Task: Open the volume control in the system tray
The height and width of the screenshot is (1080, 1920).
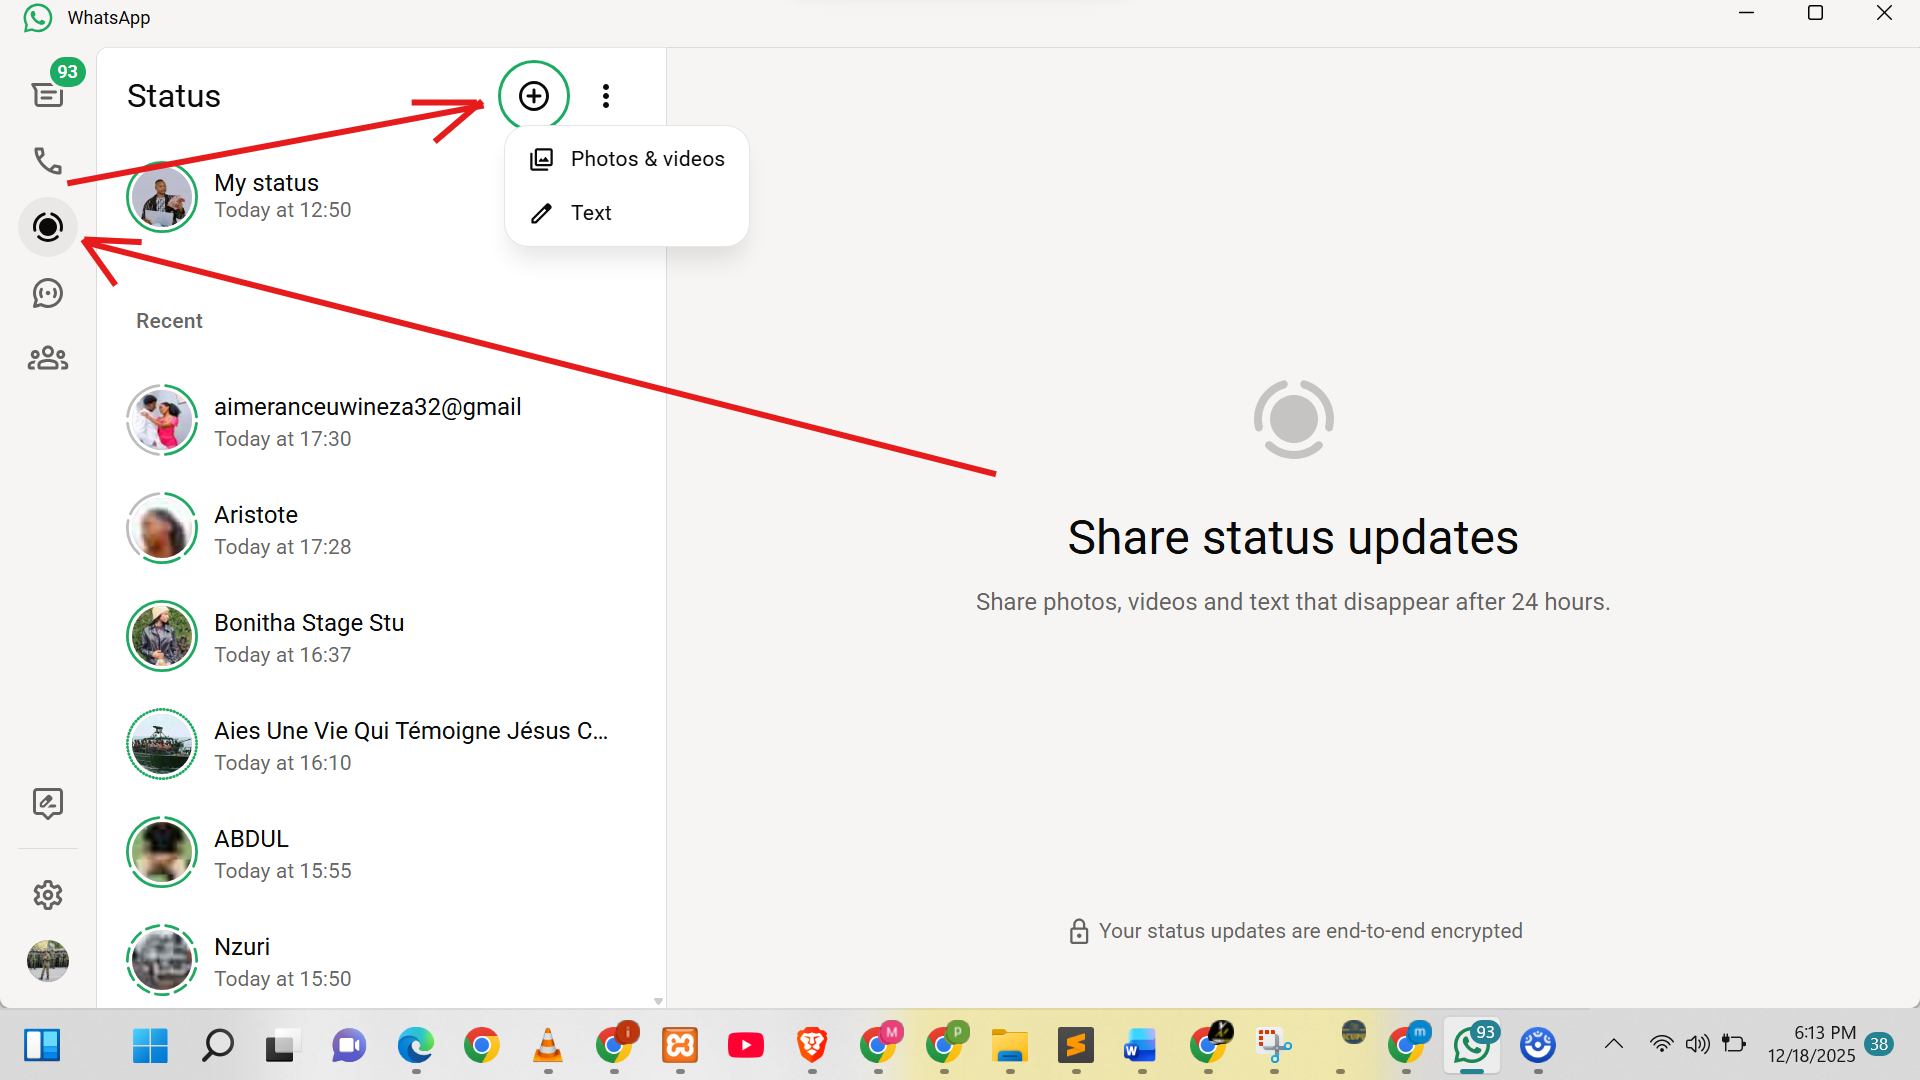Action: pyautogui.click(x=1698, y=1043)
